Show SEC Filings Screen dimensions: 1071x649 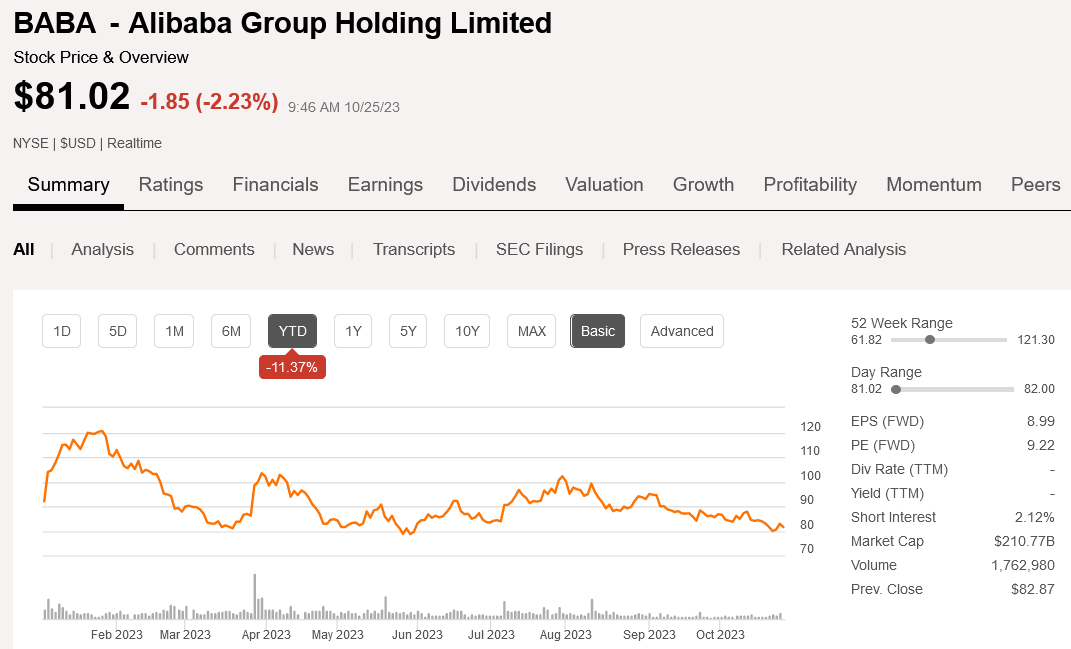(x=540, y=249)
